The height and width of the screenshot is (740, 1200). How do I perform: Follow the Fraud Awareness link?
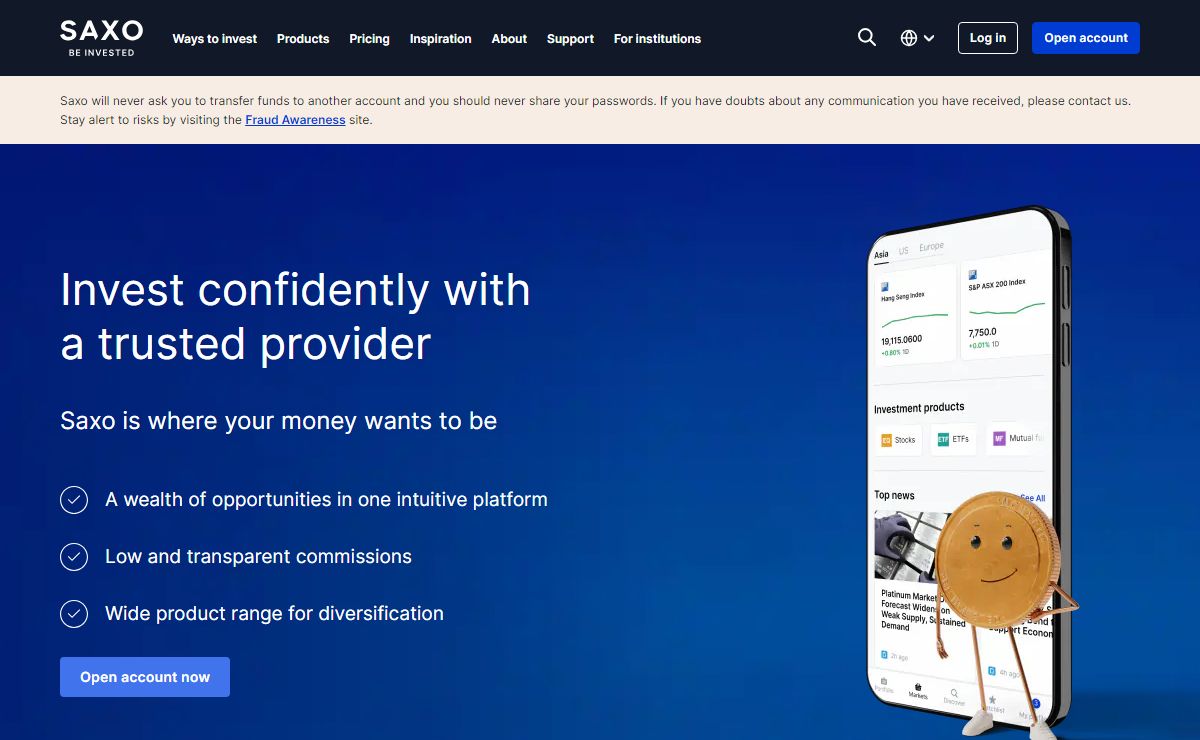(x=295, y=120)
